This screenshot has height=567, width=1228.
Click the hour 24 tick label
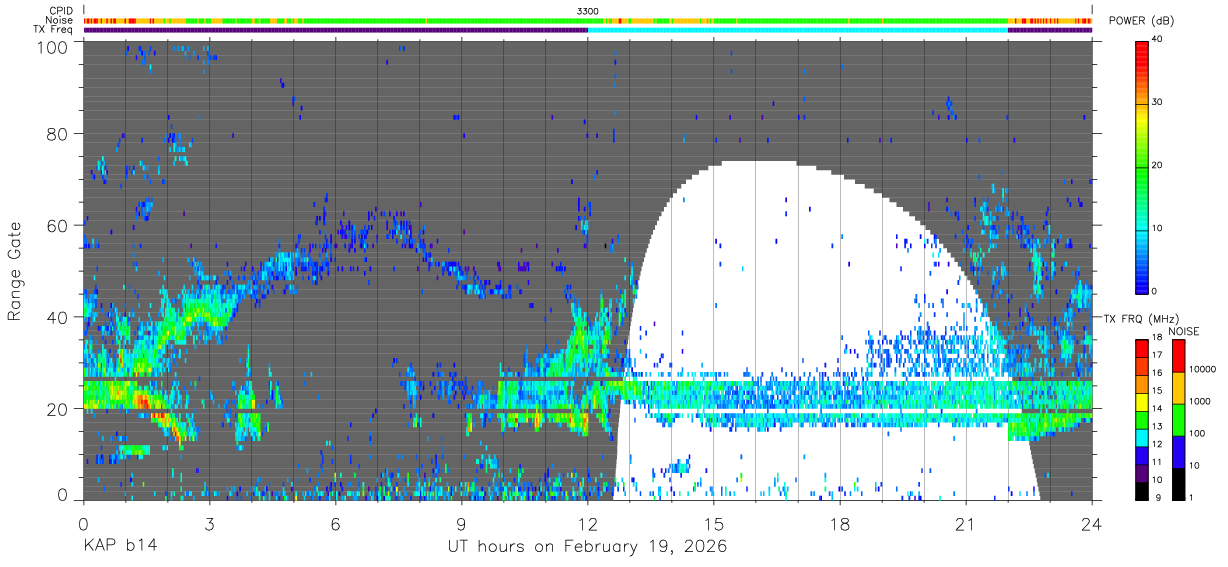1092,523
